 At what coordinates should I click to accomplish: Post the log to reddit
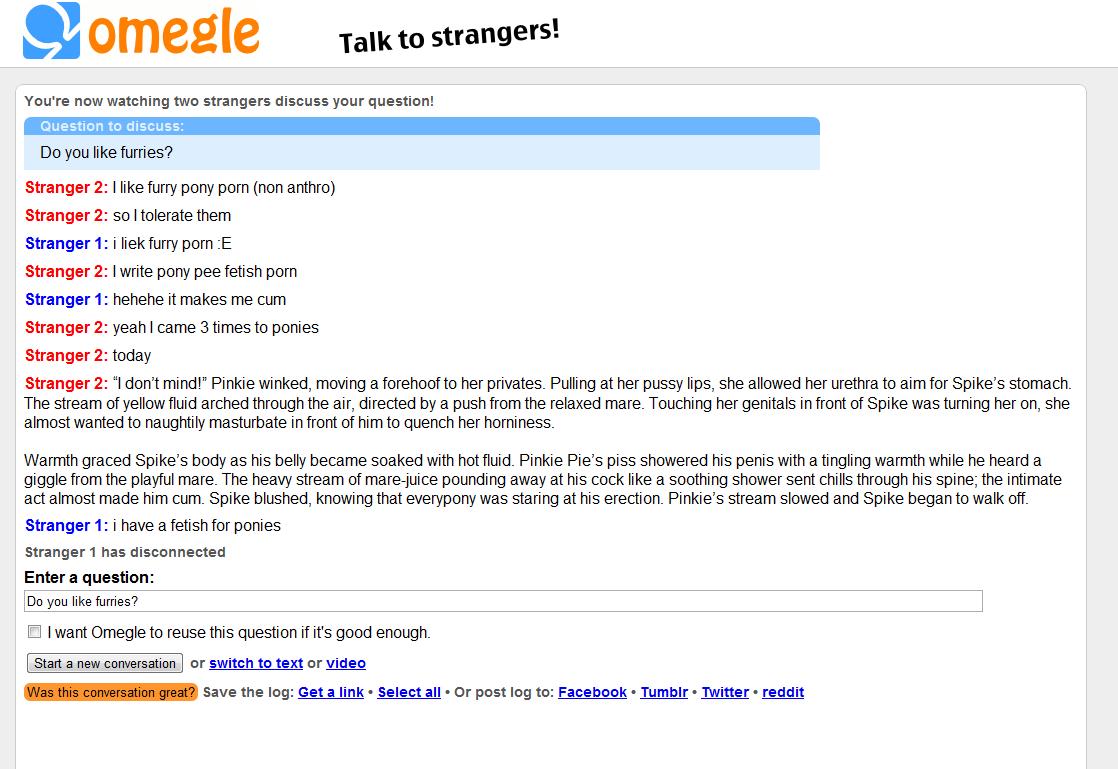tap(783, 692)
